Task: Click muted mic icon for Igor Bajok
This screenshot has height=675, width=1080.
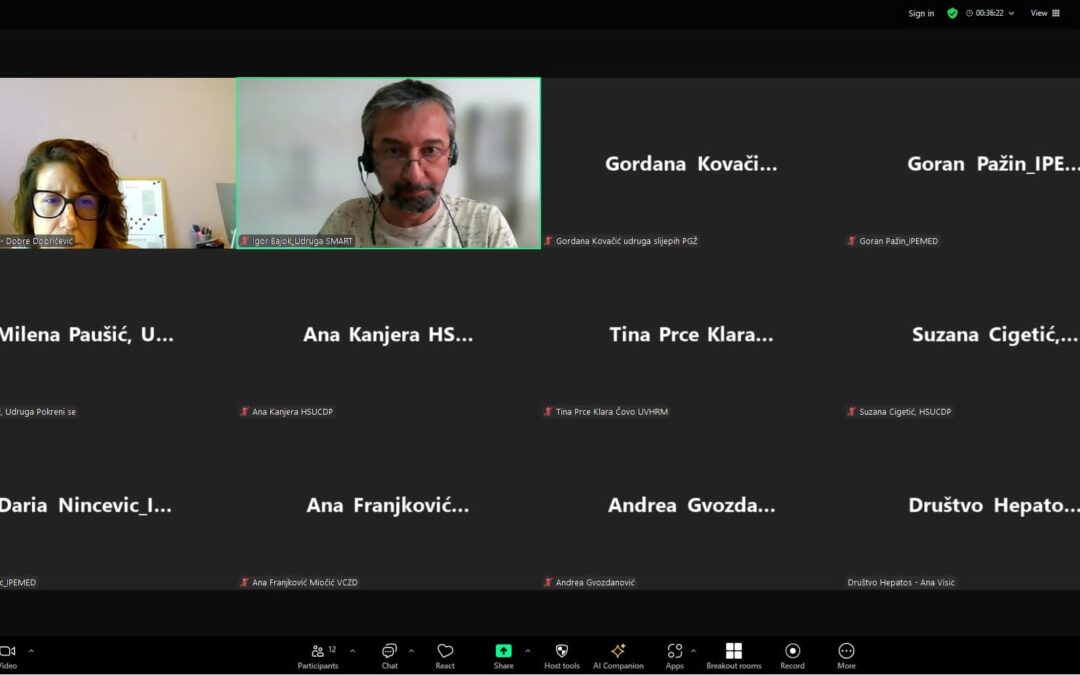Action: coord(245,241)
